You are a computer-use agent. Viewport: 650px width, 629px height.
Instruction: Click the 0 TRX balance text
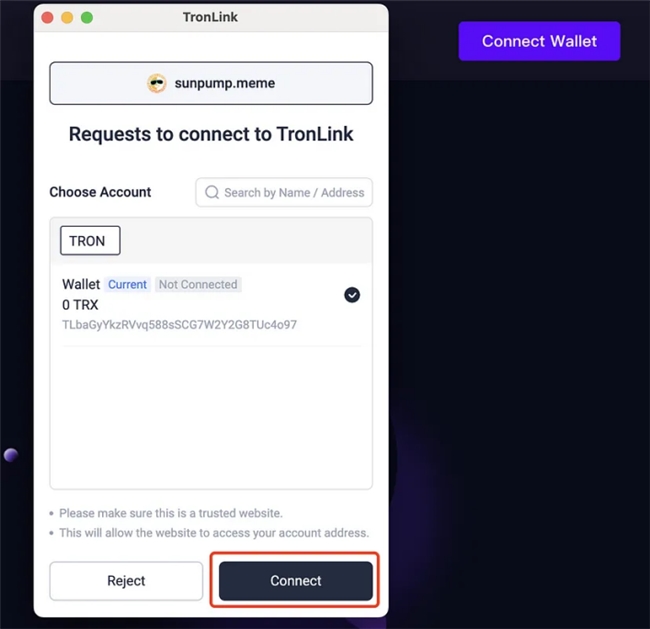[x=80, y=305]
